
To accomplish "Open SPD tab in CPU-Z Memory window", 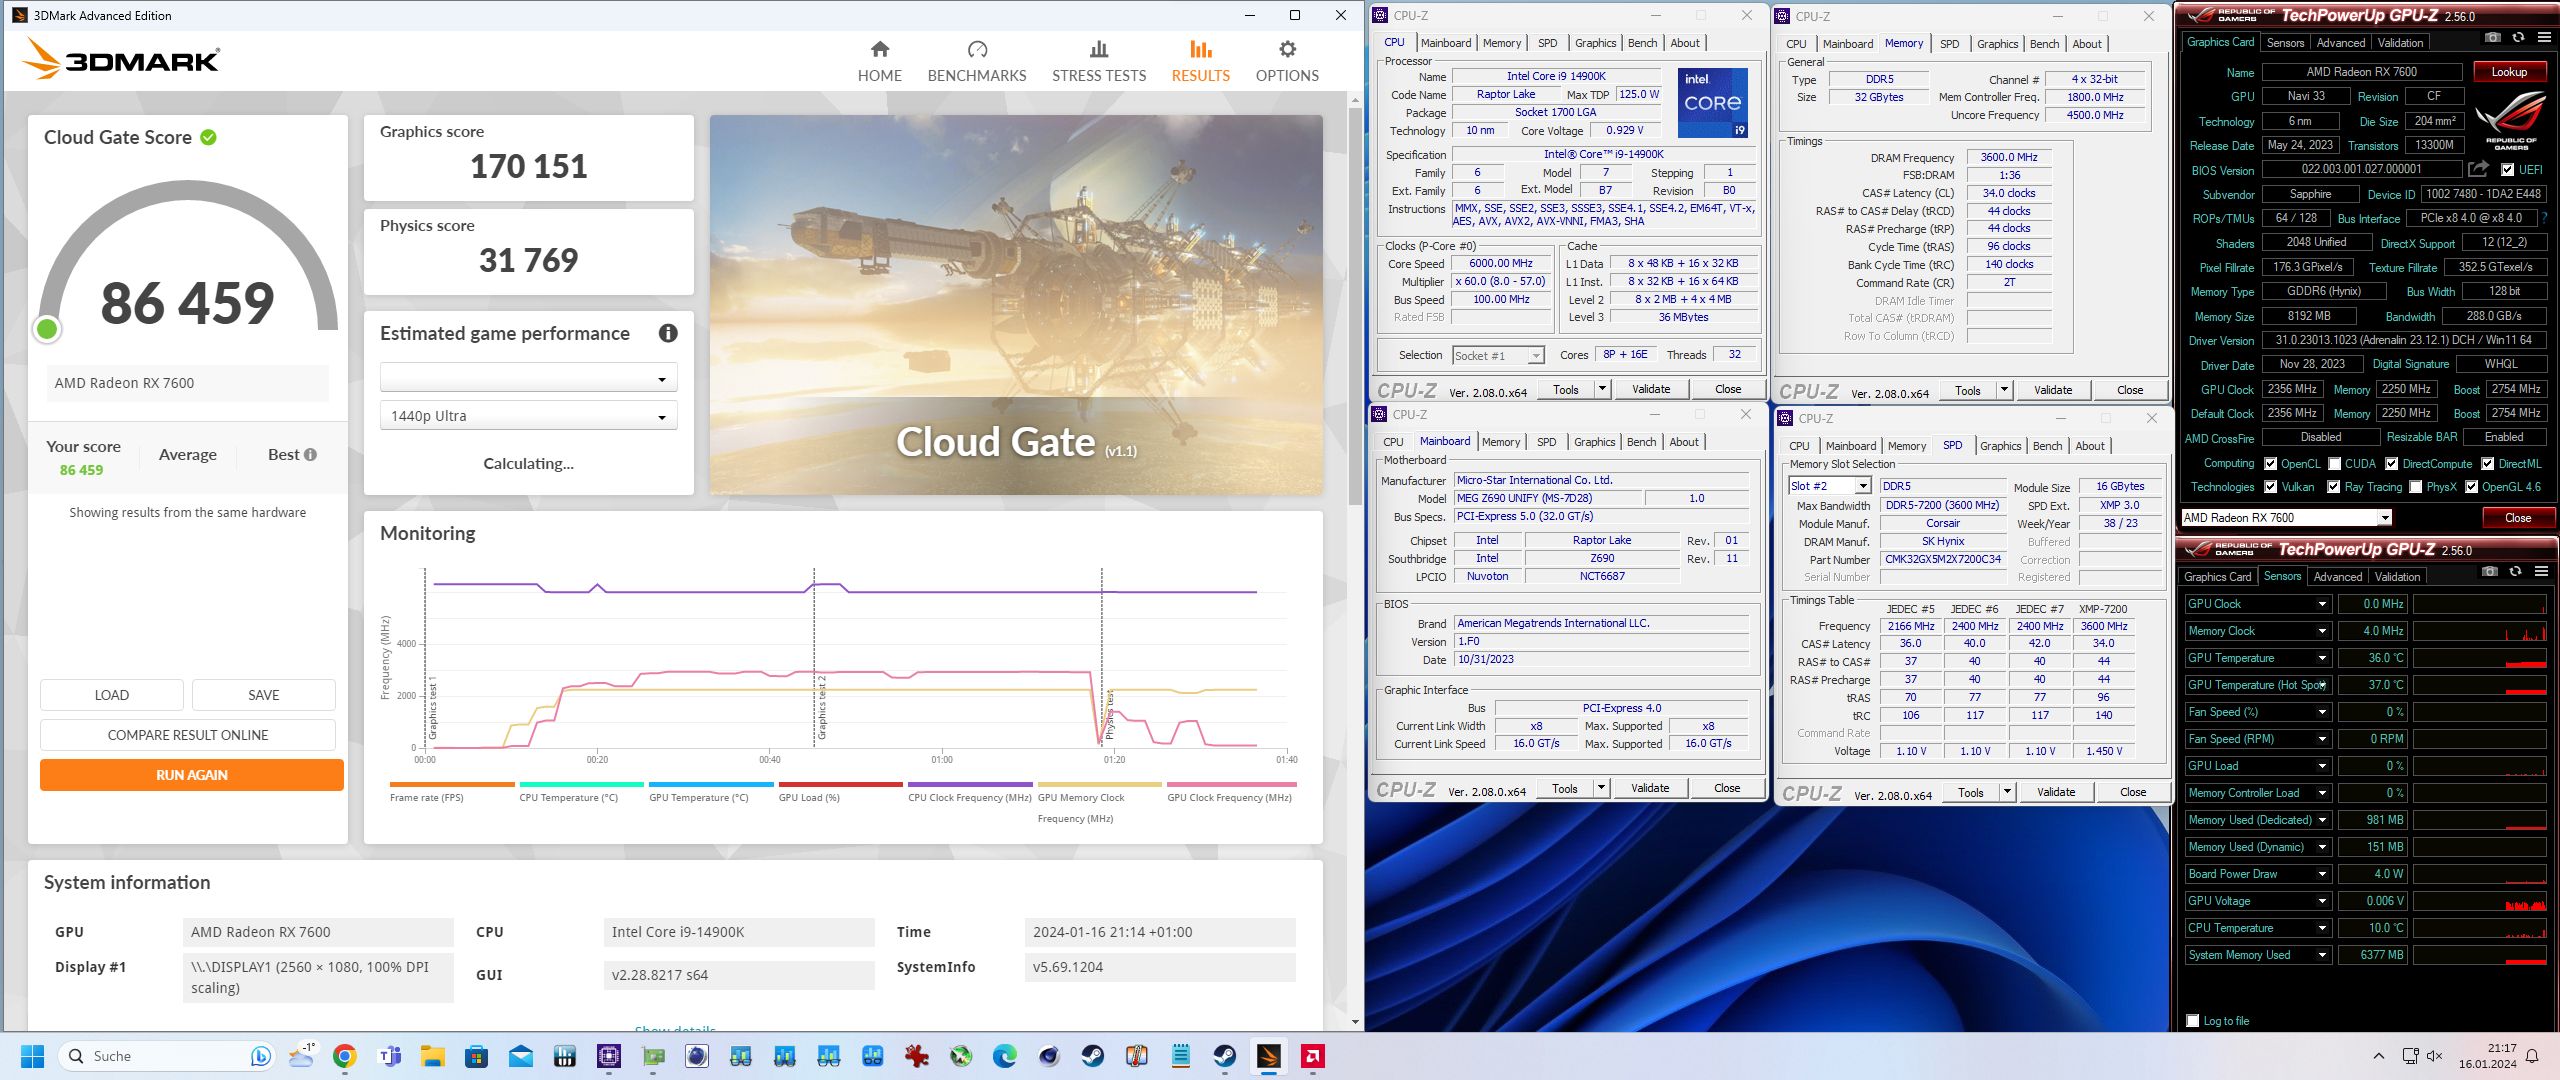I will [x=1949, y=44].
